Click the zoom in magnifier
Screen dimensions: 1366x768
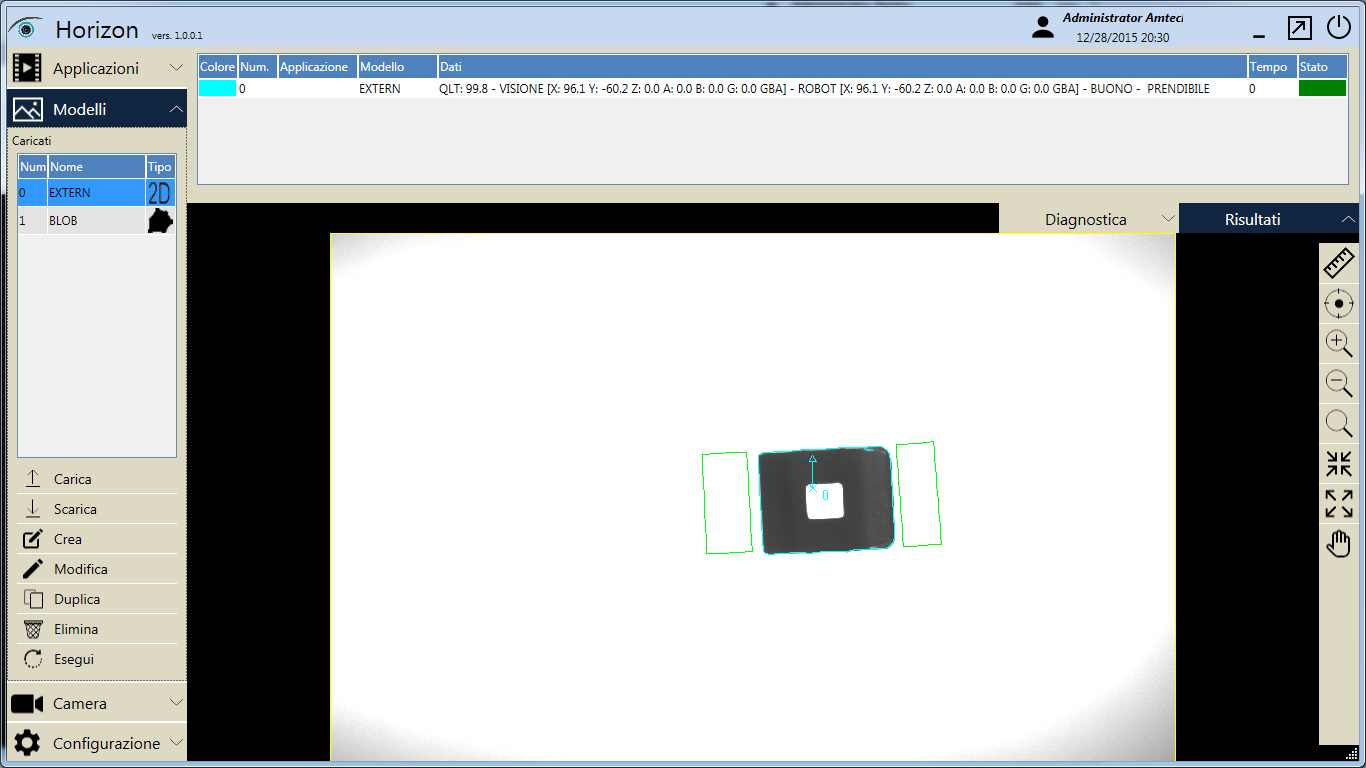(x=1339, y=343)
